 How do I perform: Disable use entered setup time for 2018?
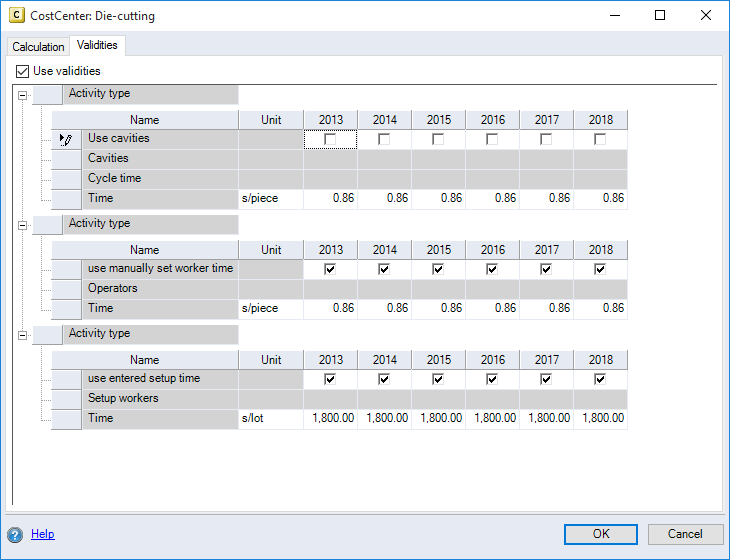(601, 379)
